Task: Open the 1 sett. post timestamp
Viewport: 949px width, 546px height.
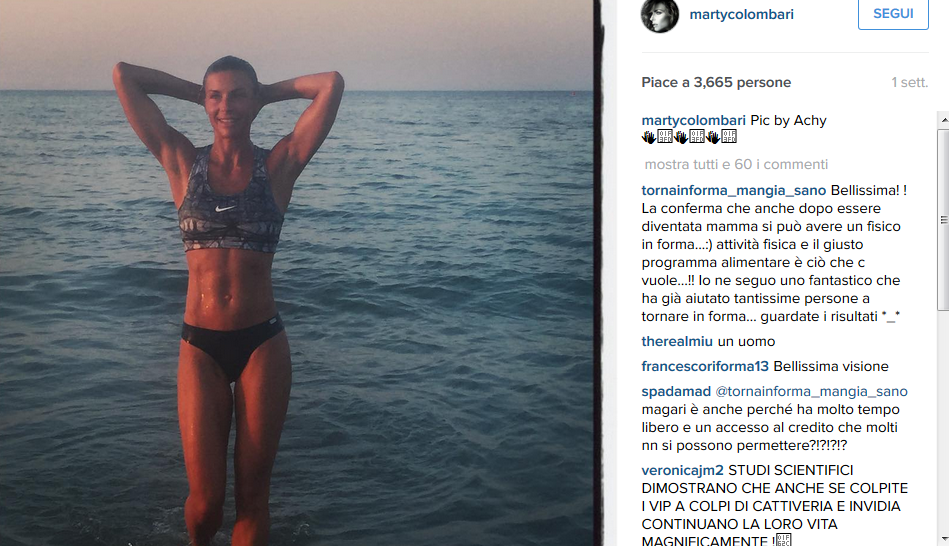Action: click(909, 82)
